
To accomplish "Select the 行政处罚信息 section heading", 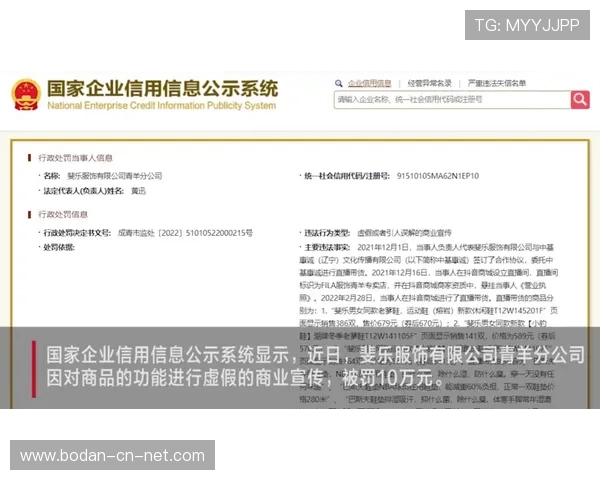I will [x=63, y=214].
